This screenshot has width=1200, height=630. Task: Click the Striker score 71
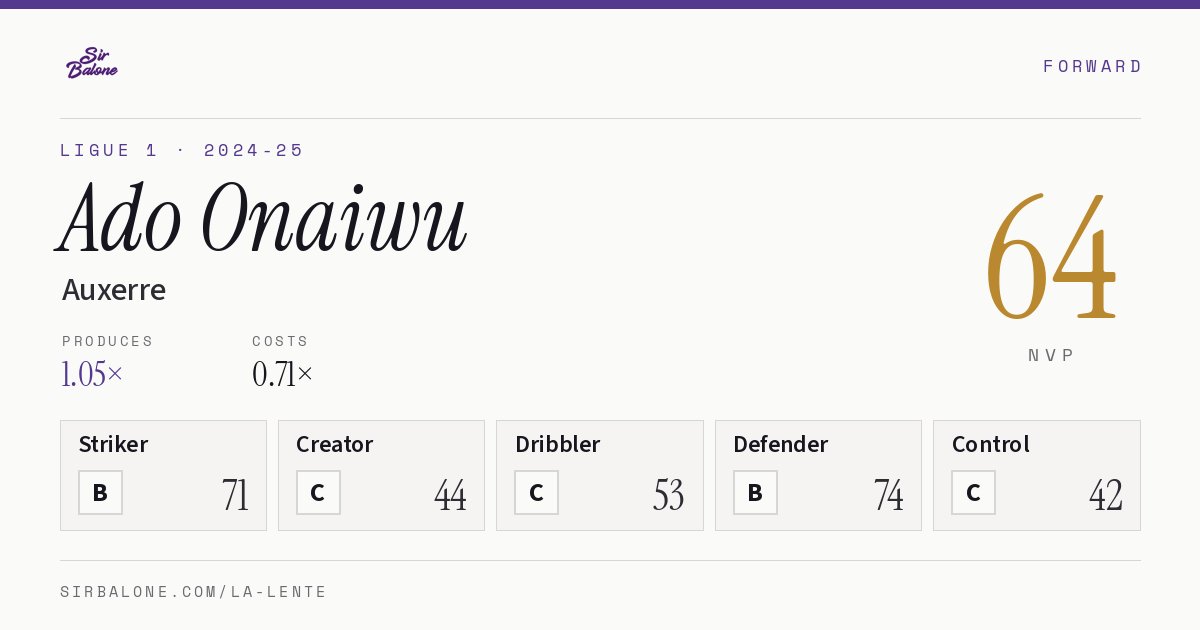pyautogui.click(x=235, y=495)
